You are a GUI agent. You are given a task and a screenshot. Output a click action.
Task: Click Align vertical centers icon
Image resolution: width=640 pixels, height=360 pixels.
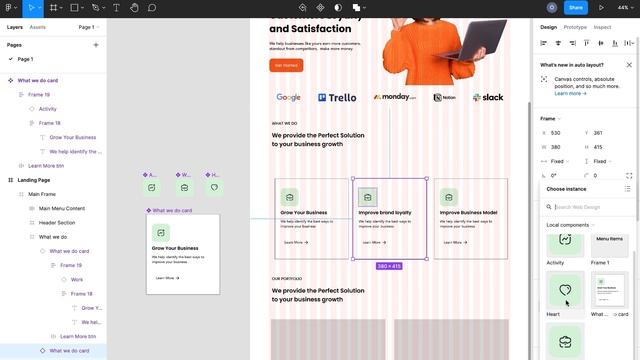pyautogui.click(x=601, y=43)
